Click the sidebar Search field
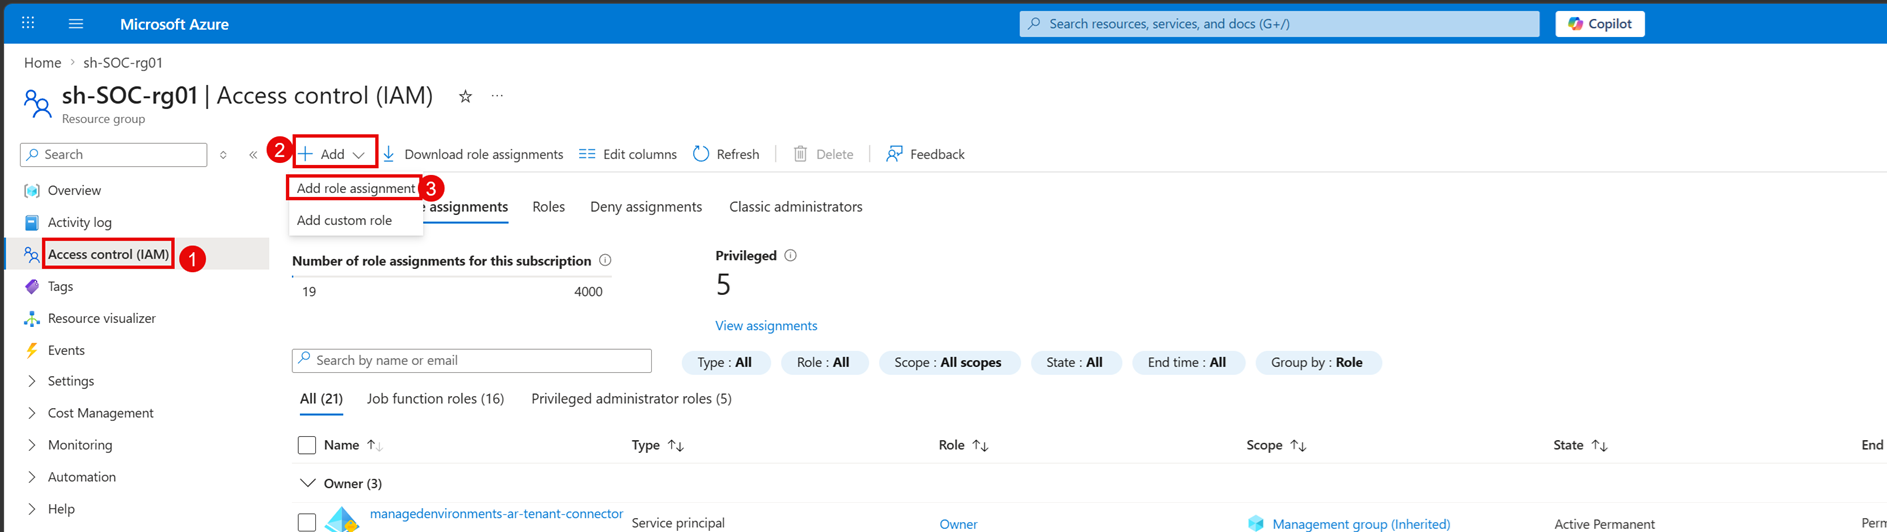 (x=114, y=154)
